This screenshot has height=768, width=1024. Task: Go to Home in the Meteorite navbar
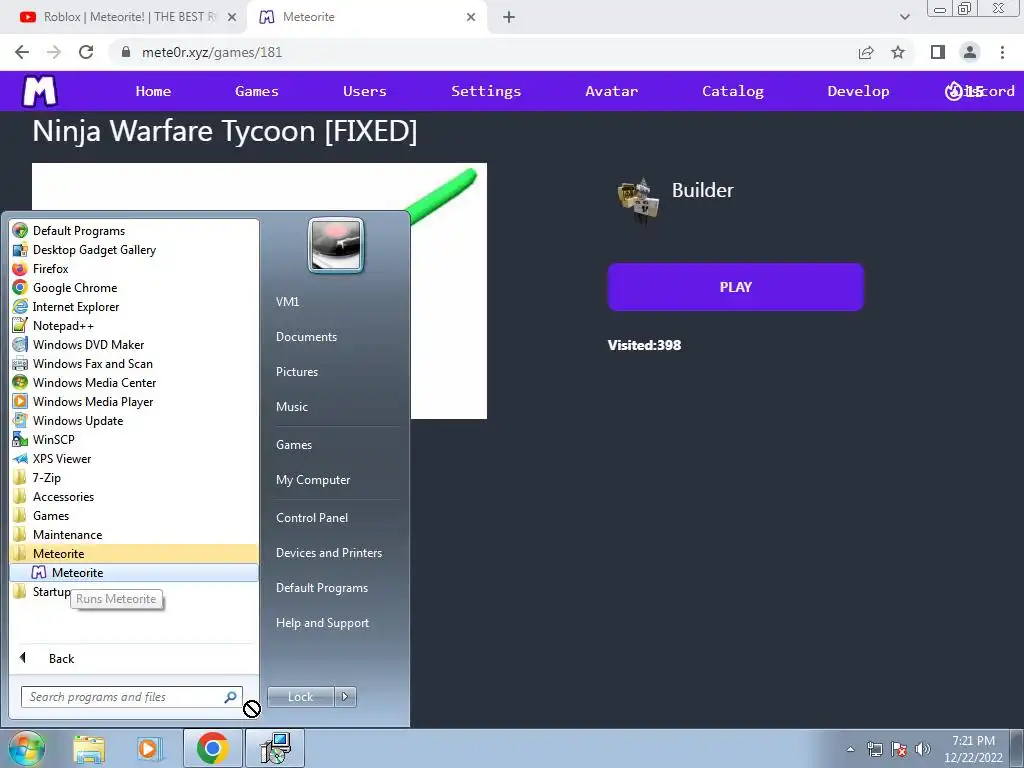tap(153, 91)
